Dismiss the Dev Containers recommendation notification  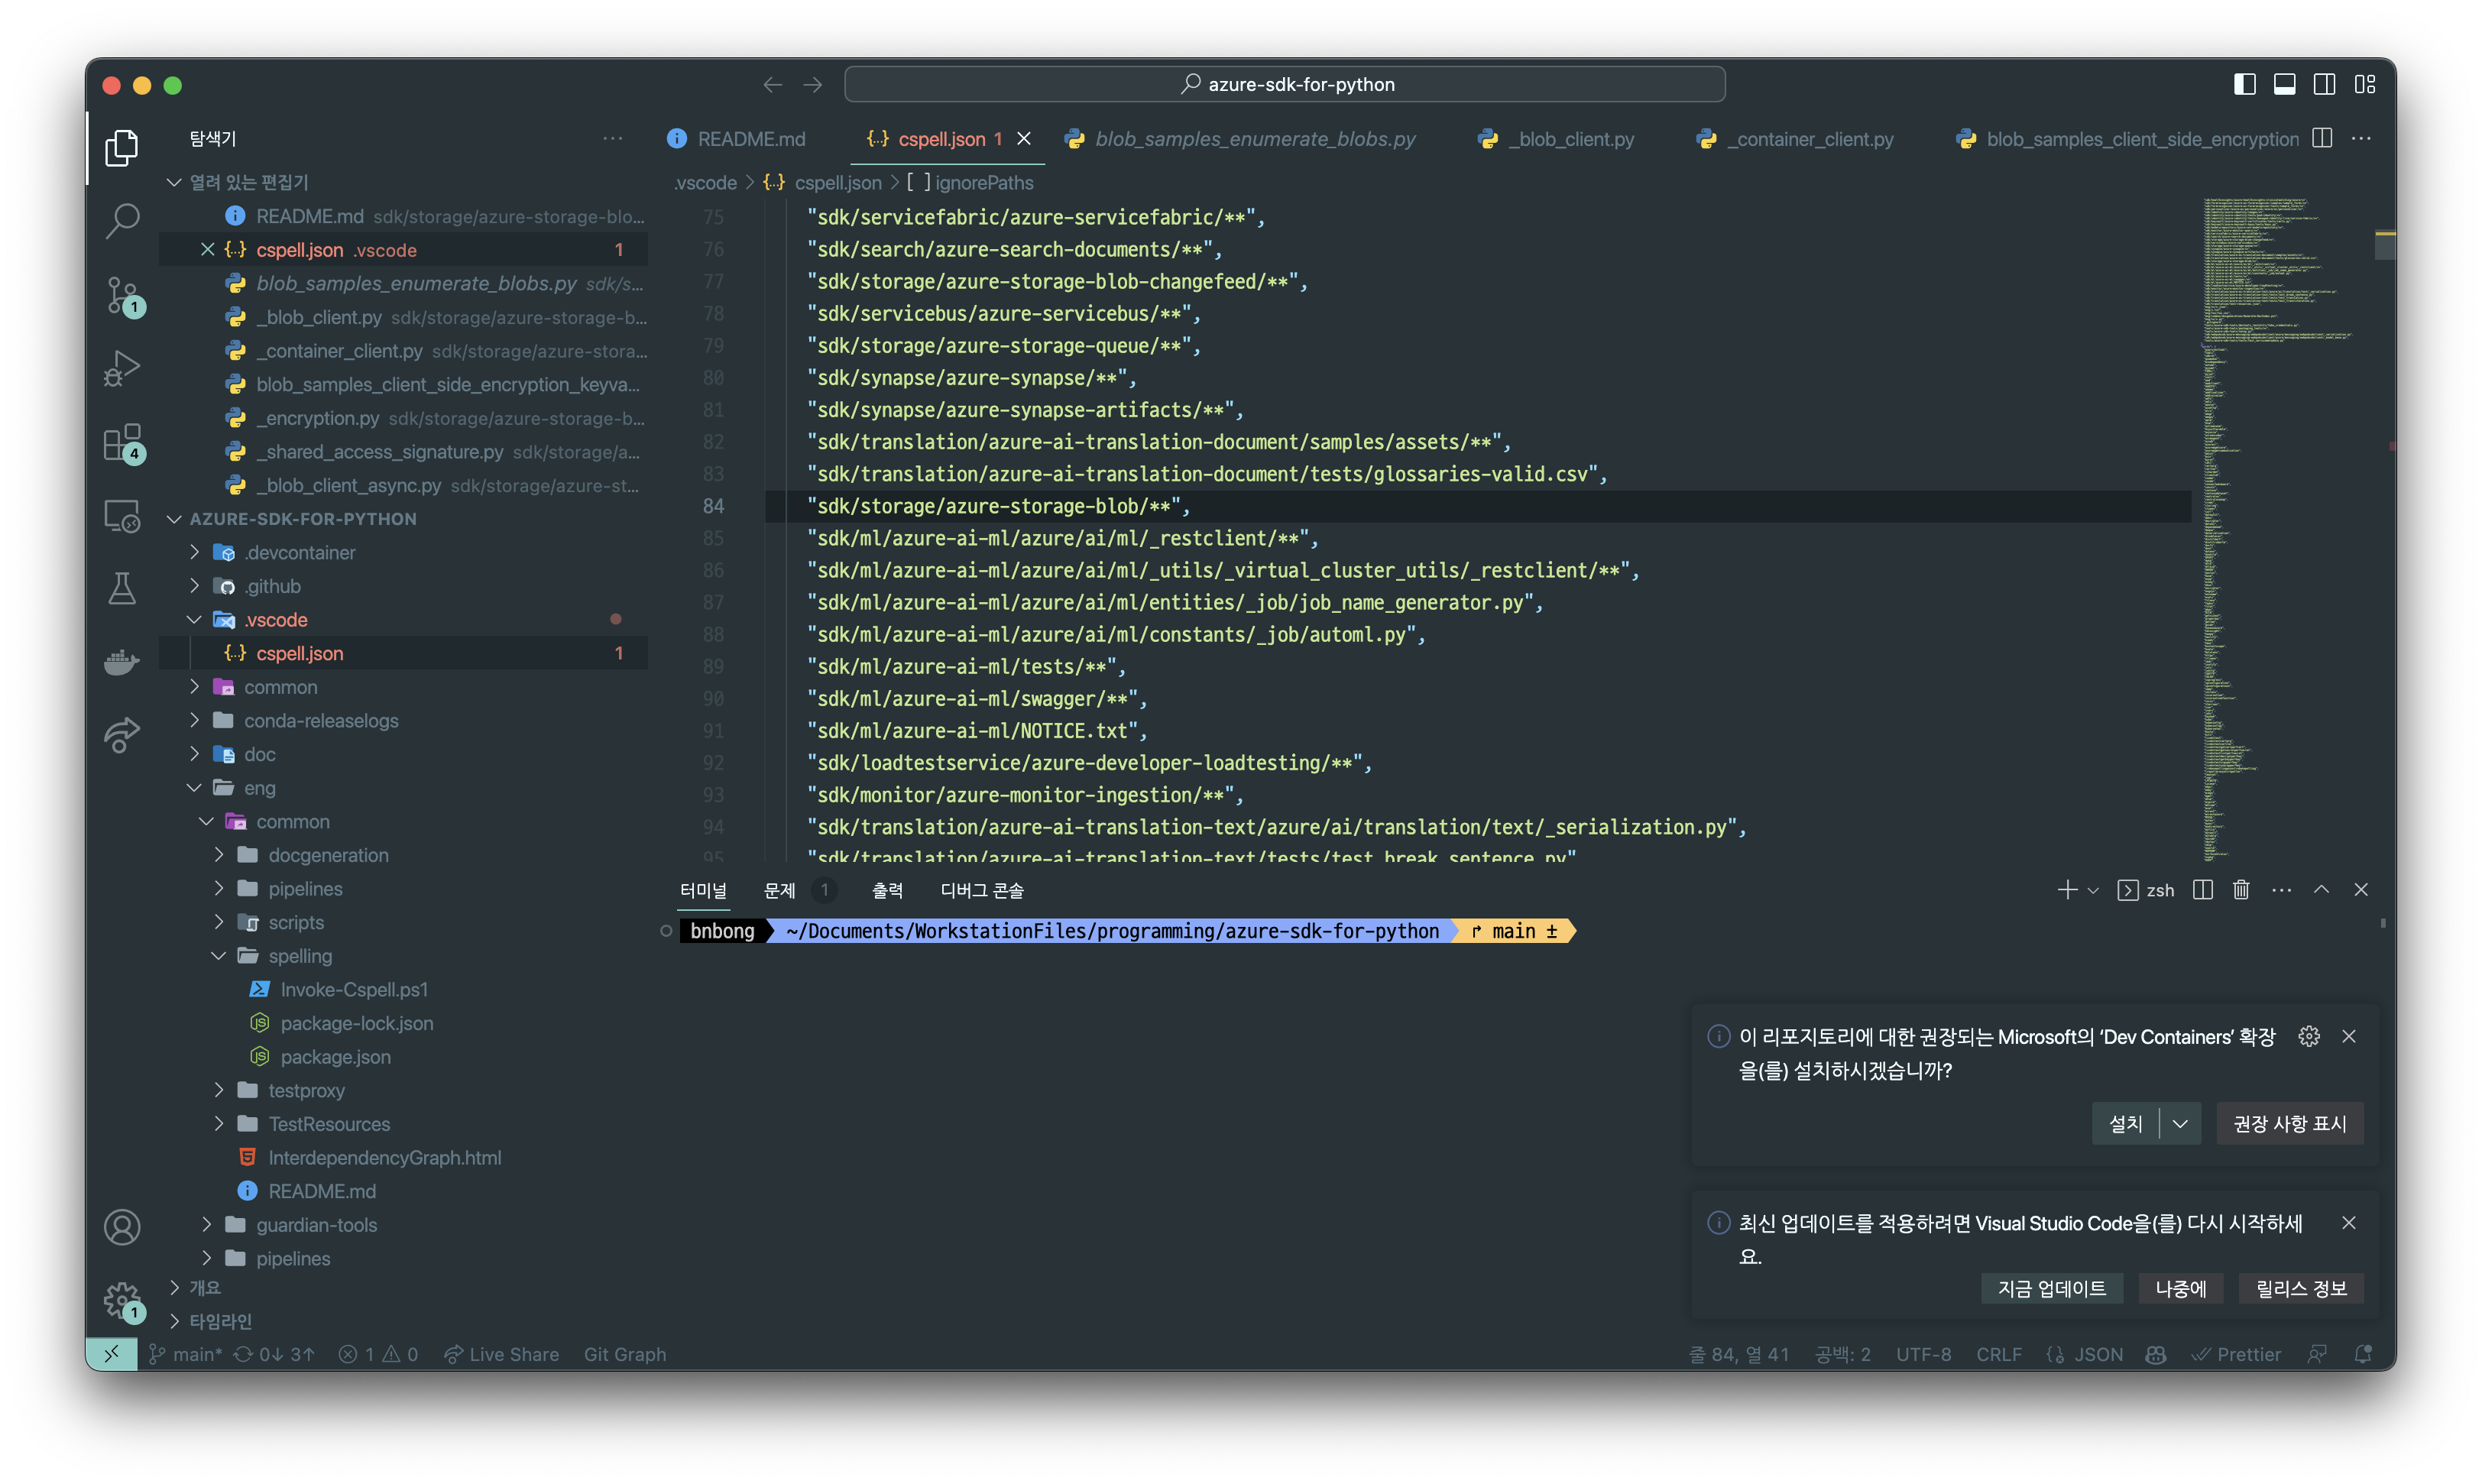[x=2349, y=1036]
